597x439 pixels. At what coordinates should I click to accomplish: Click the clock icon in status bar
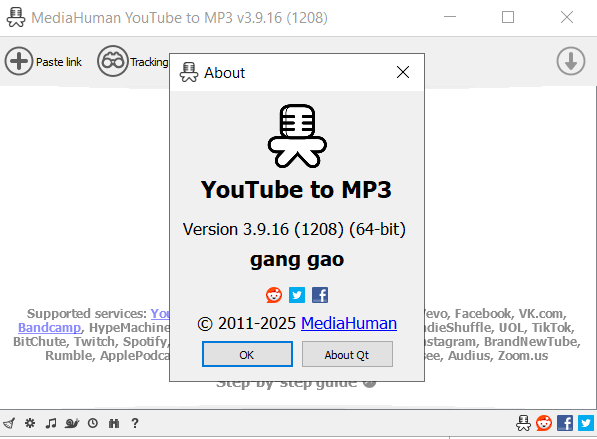coord(93,423)
